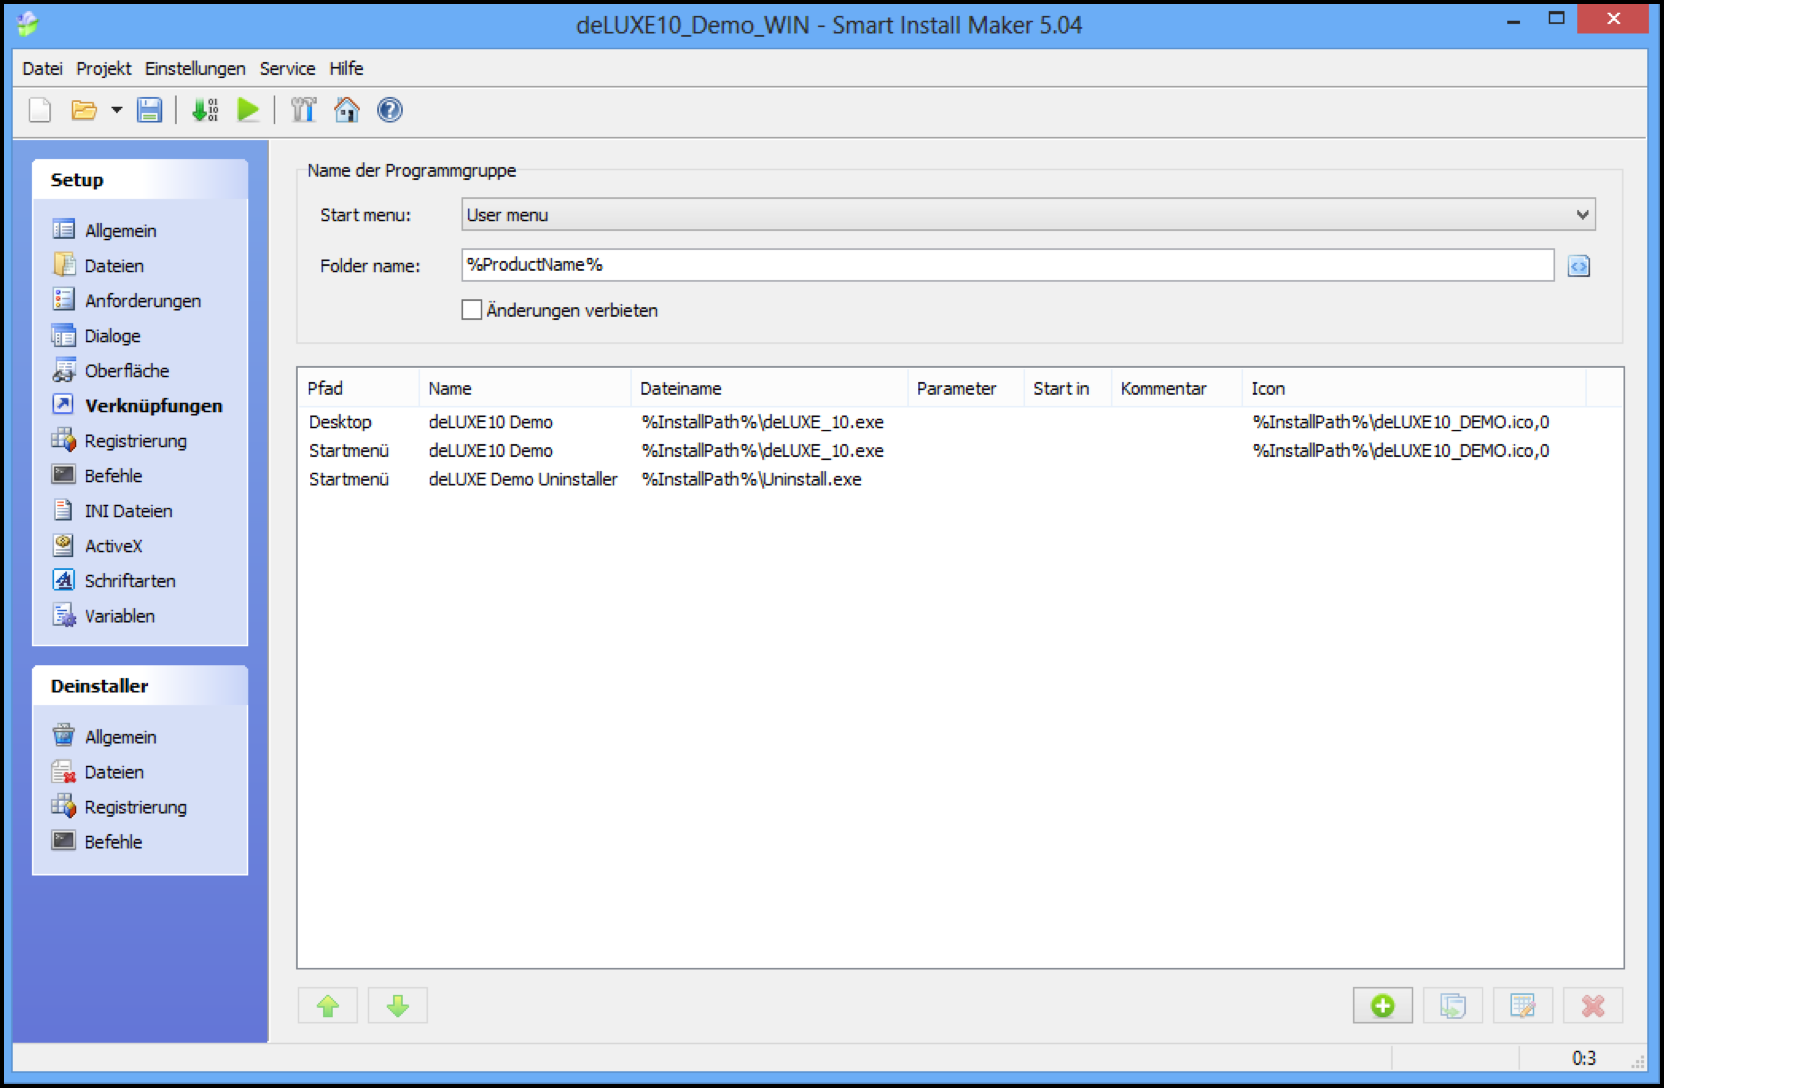Move shortcut up with green up arrow

328,1006
